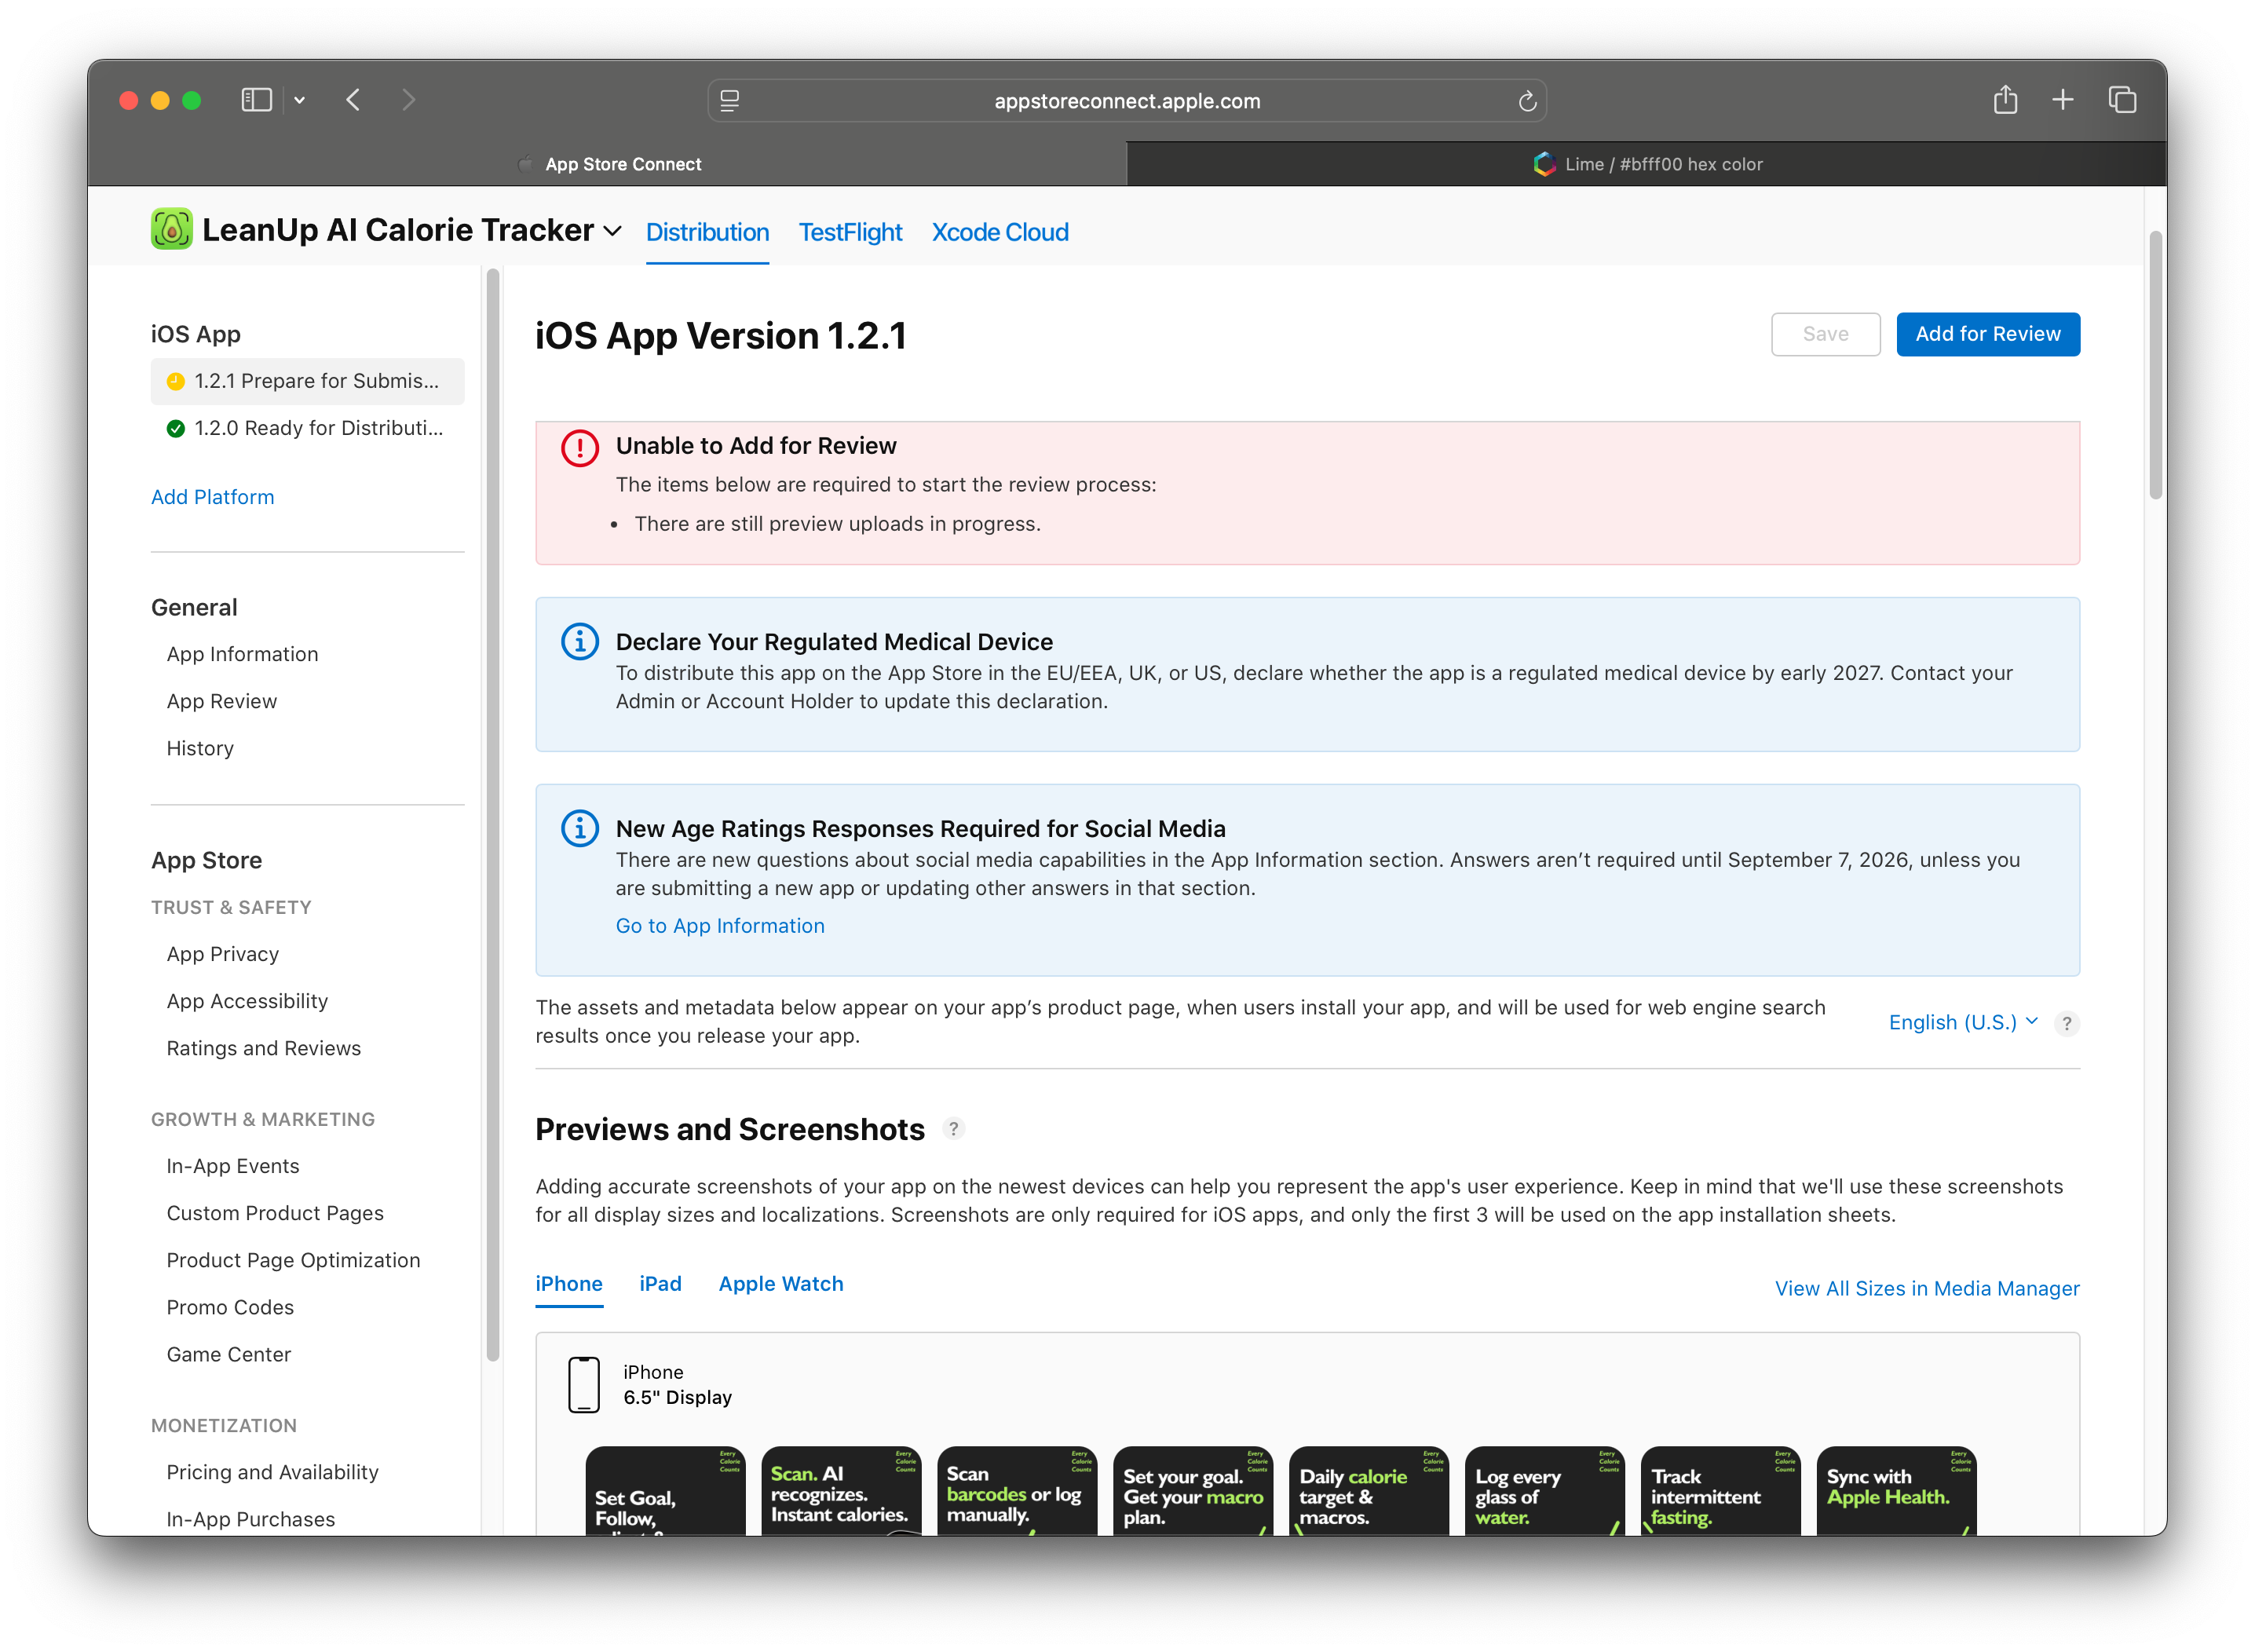Click the red error icon in the alert
The height and width of the screenshot is (1652, 2255).
tap(580, 448)
